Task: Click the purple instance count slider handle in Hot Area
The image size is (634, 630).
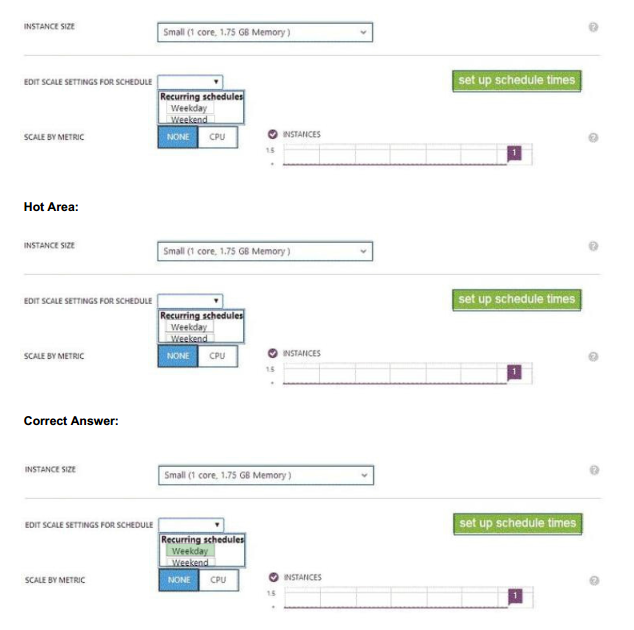Action: (514, 372)
